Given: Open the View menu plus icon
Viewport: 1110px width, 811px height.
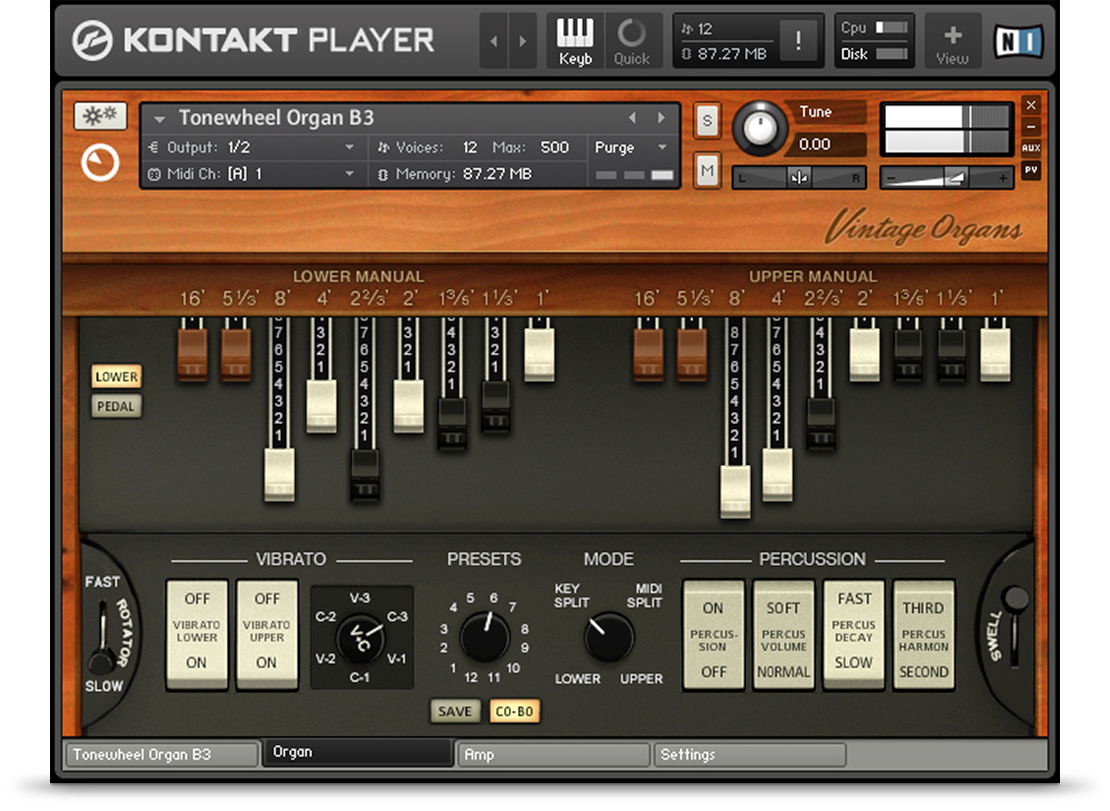Looking at the screenshot, I should point(952,41).
